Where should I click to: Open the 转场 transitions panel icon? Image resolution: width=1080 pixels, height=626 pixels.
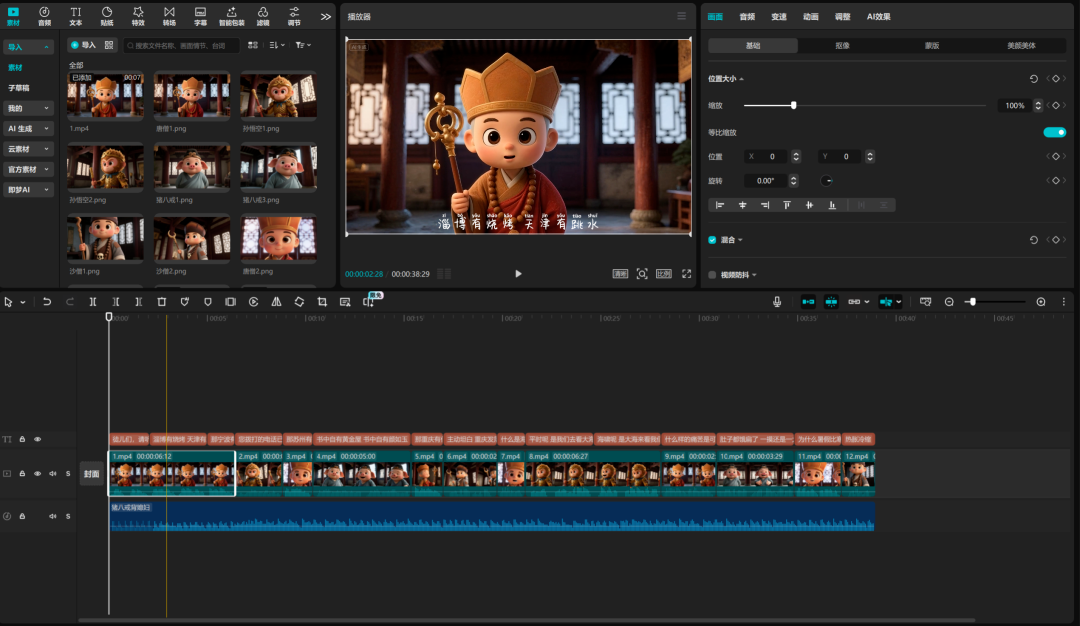coord(169,16)
